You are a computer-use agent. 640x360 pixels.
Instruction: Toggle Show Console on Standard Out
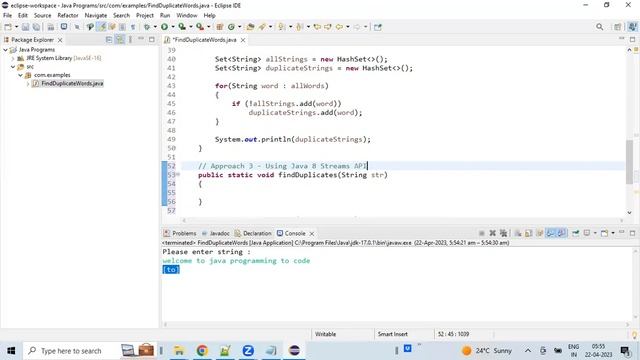[x=551, y=233]
